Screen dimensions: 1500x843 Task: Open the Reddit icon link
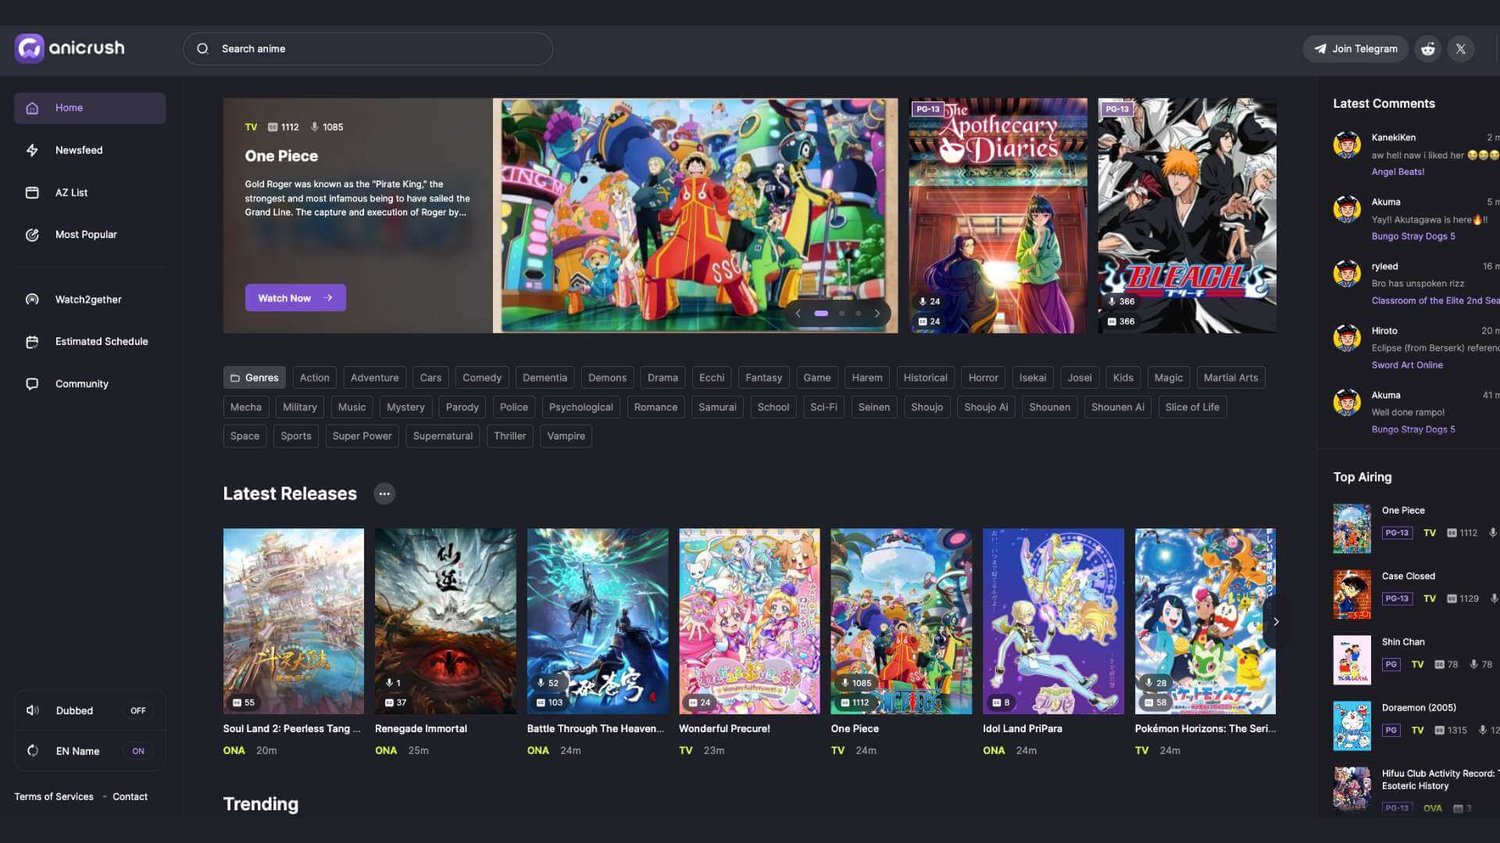point(1428,49)
